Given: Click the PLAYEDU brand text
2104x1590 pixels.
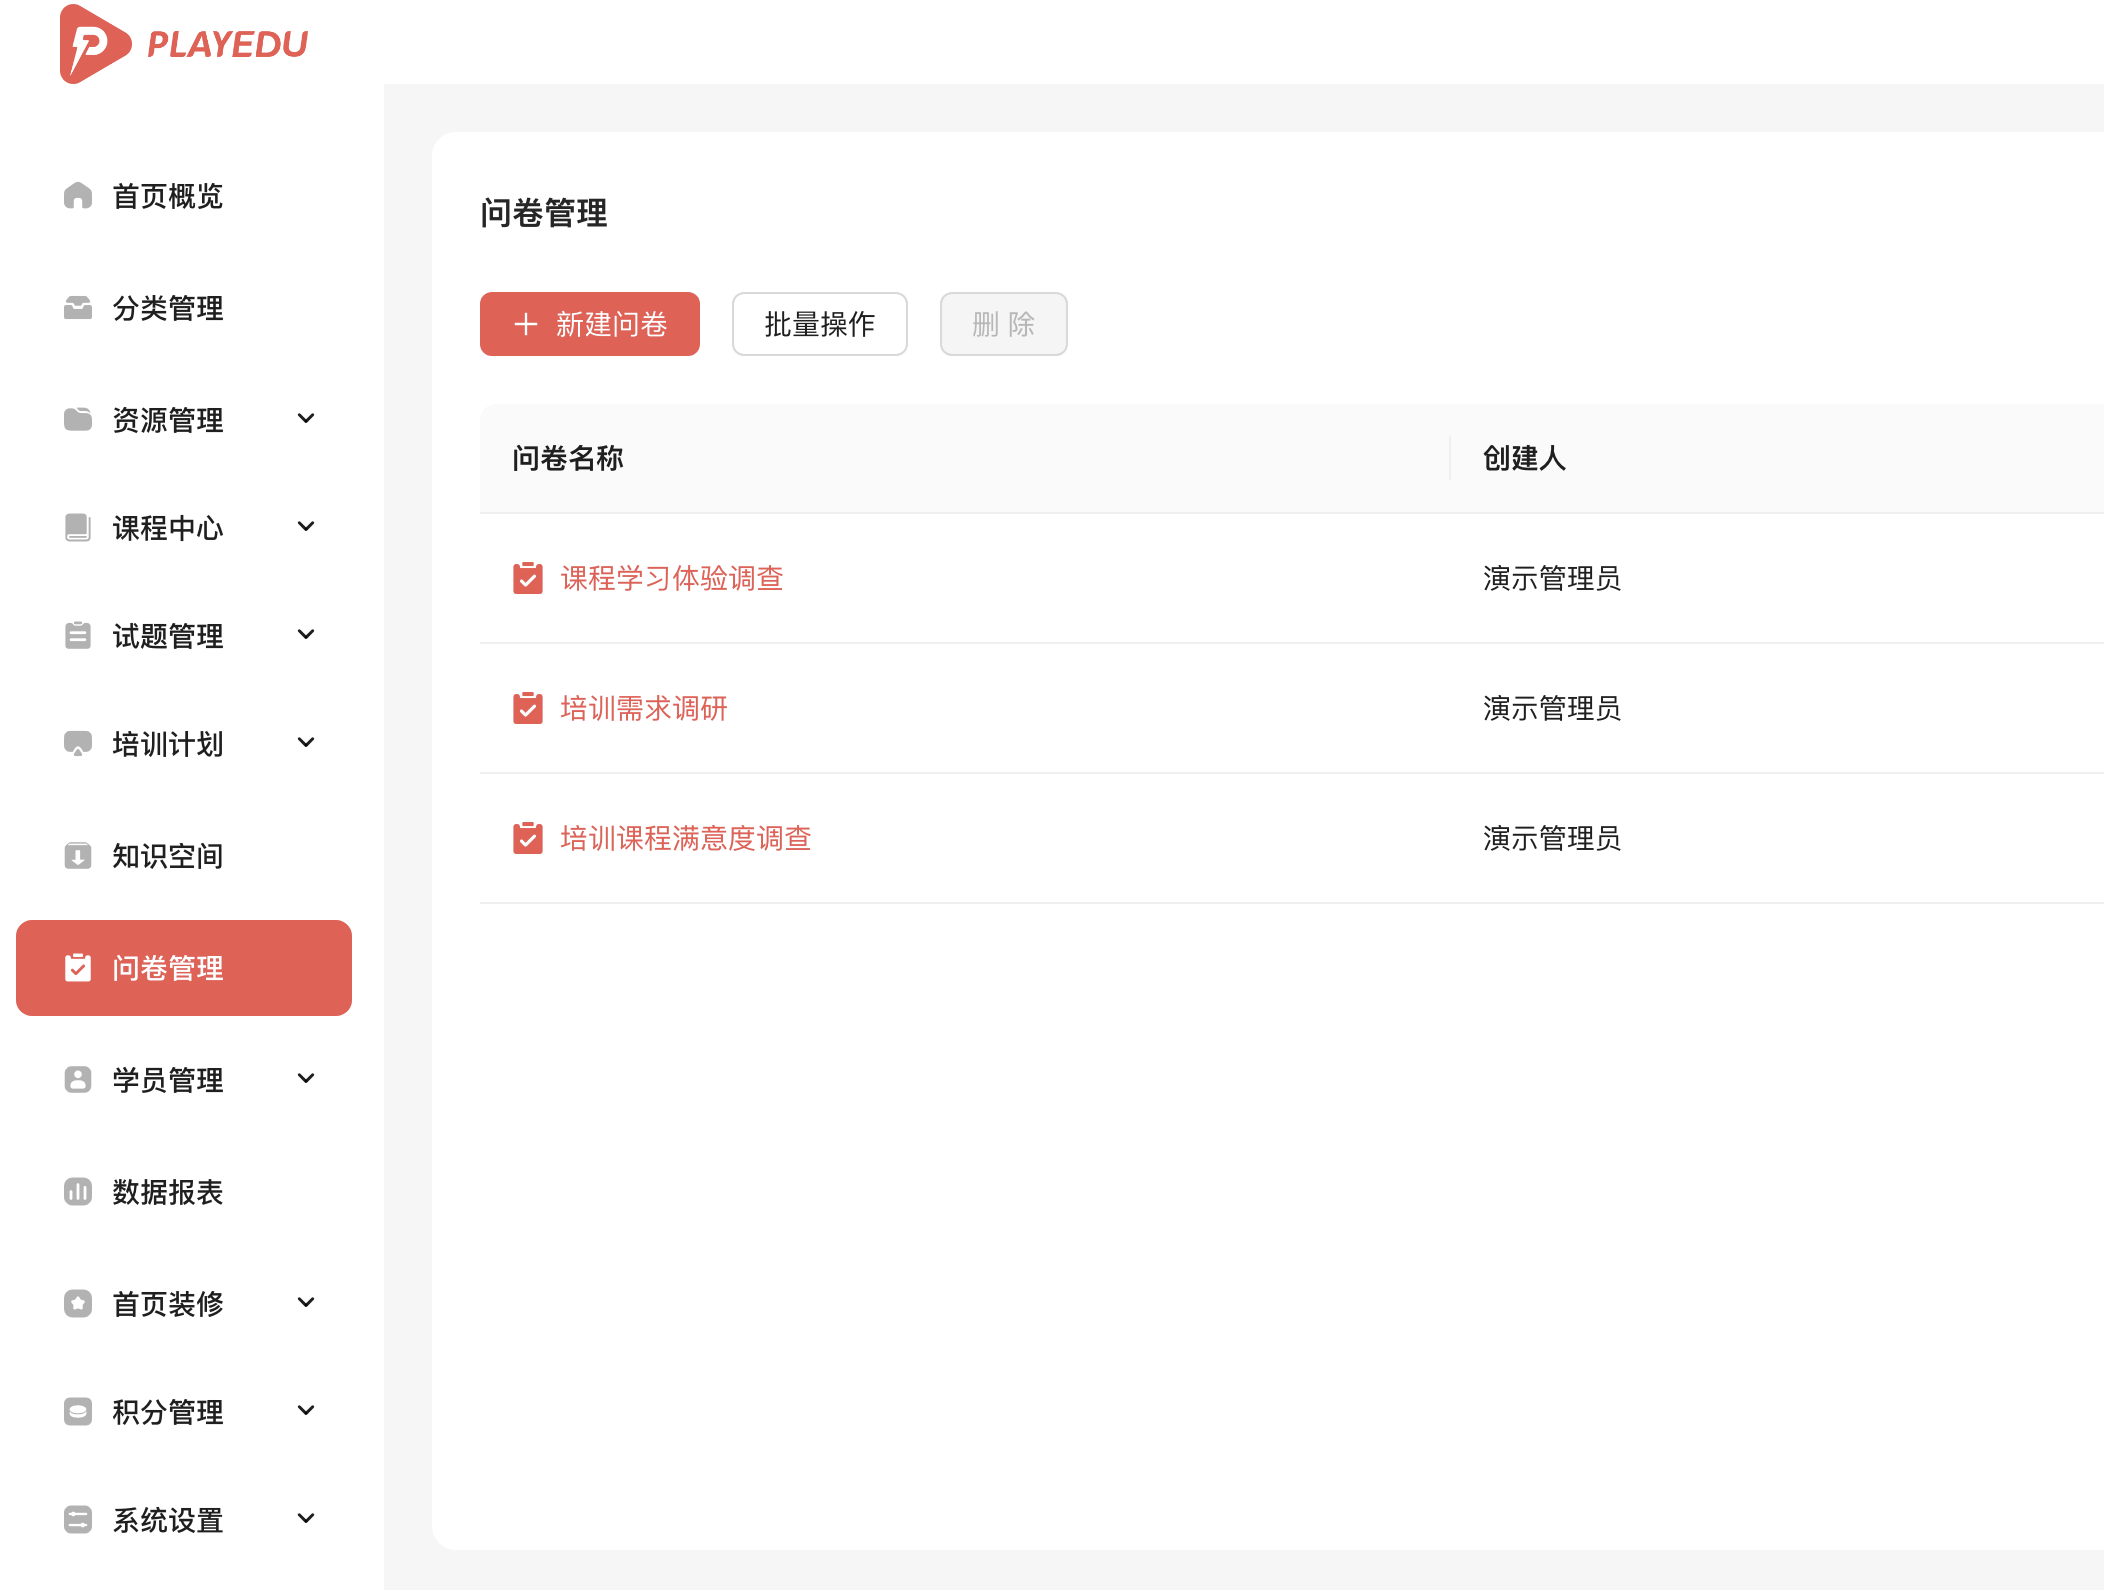Looking at the screenshot, I should click(x=228, y=44).
